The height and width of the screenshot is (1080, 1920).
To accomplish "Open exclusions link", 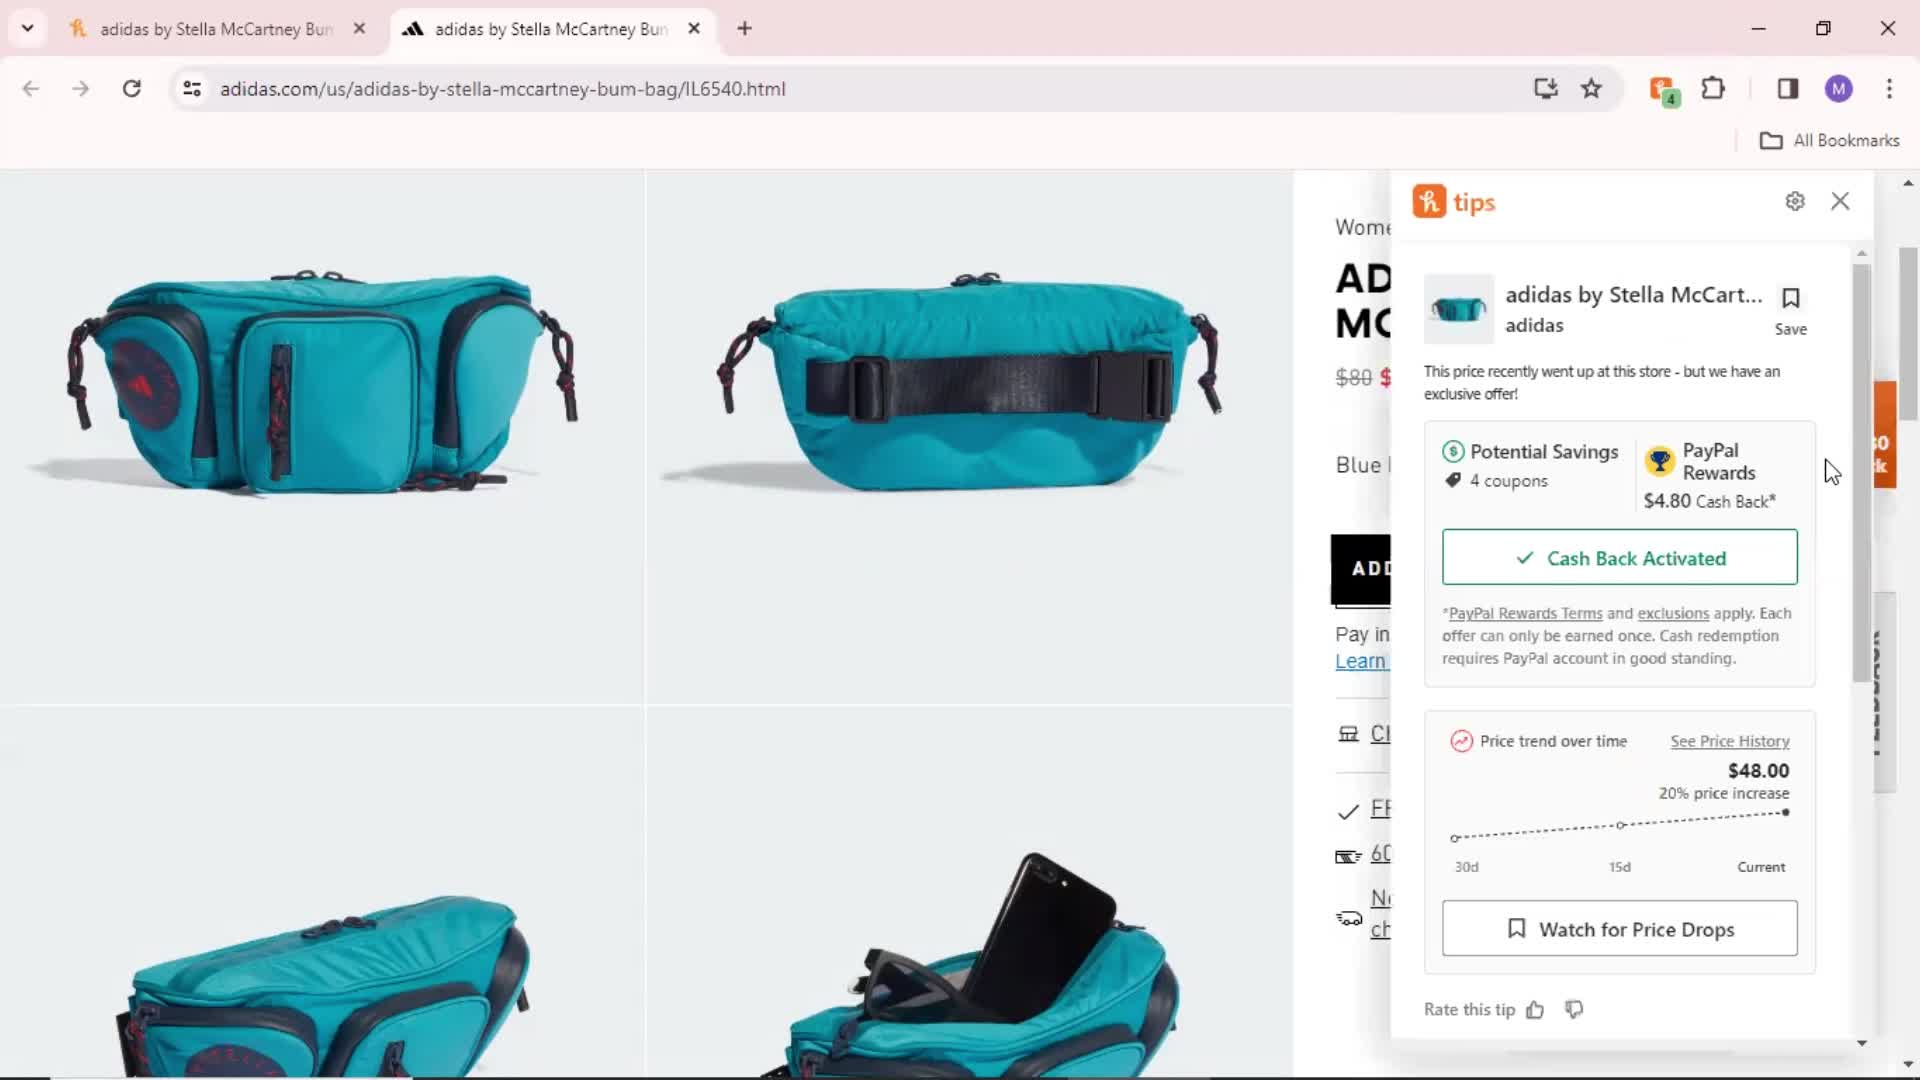I will (x=1672, y=613).
